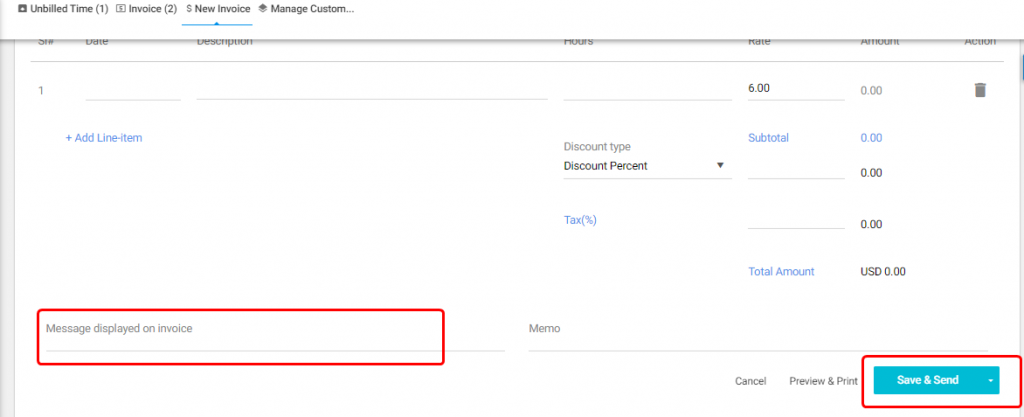Click the Message displayed on invoice field
This screenshot has width=1024, height=417.
point(274,333)
